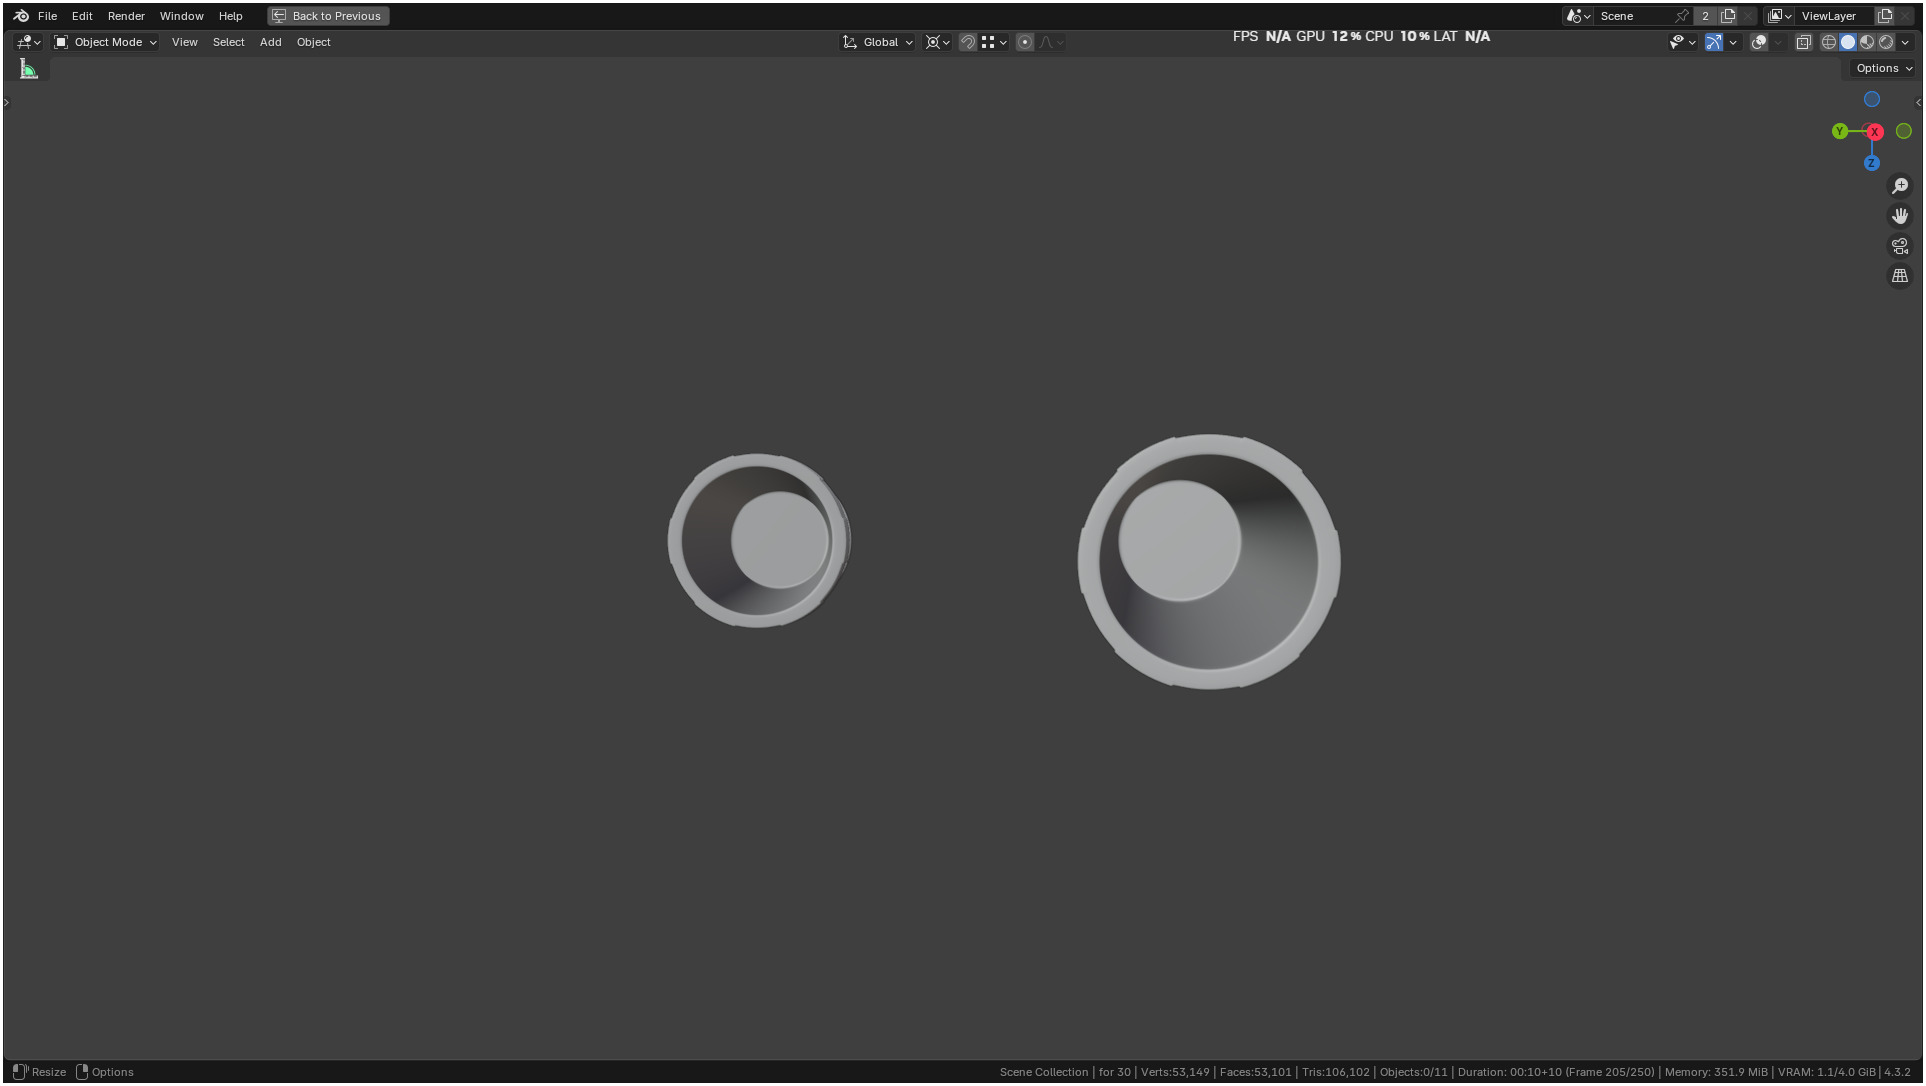The height and width of the screenshot is (1086, 1926).
Task: Toggle camera view icon
Action: tap(1900, 246)
